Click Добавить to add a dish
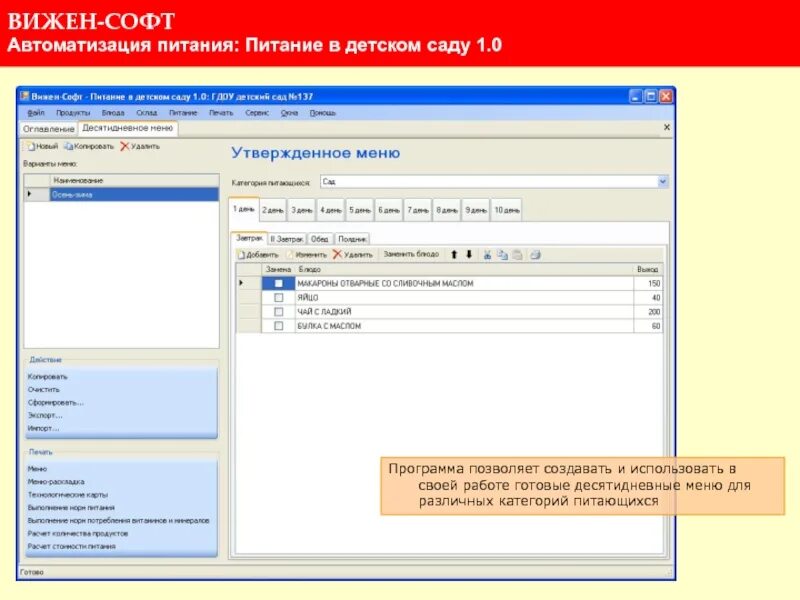 [258, 255]
